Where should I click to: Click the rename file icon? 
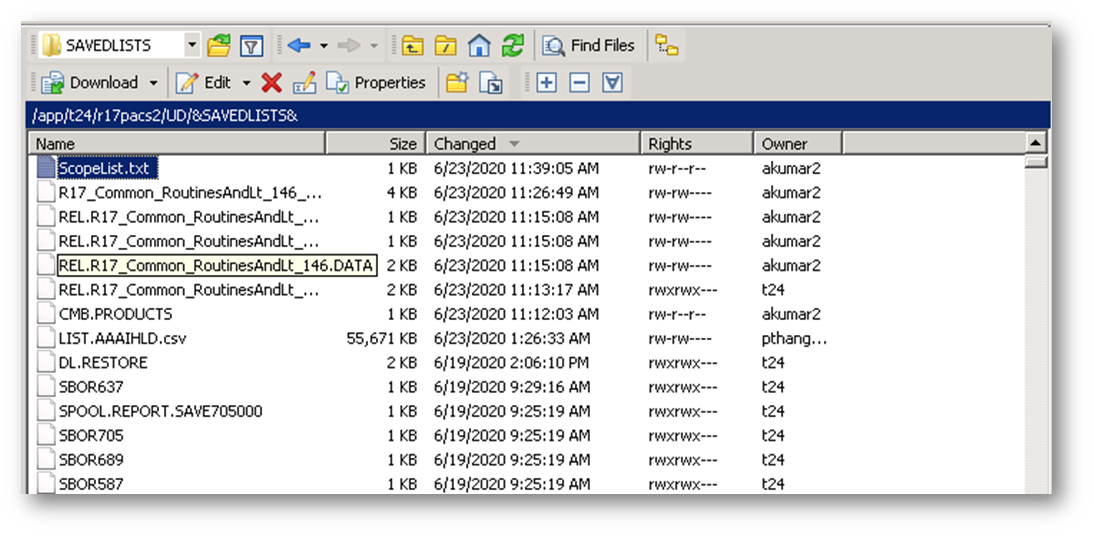304,83
